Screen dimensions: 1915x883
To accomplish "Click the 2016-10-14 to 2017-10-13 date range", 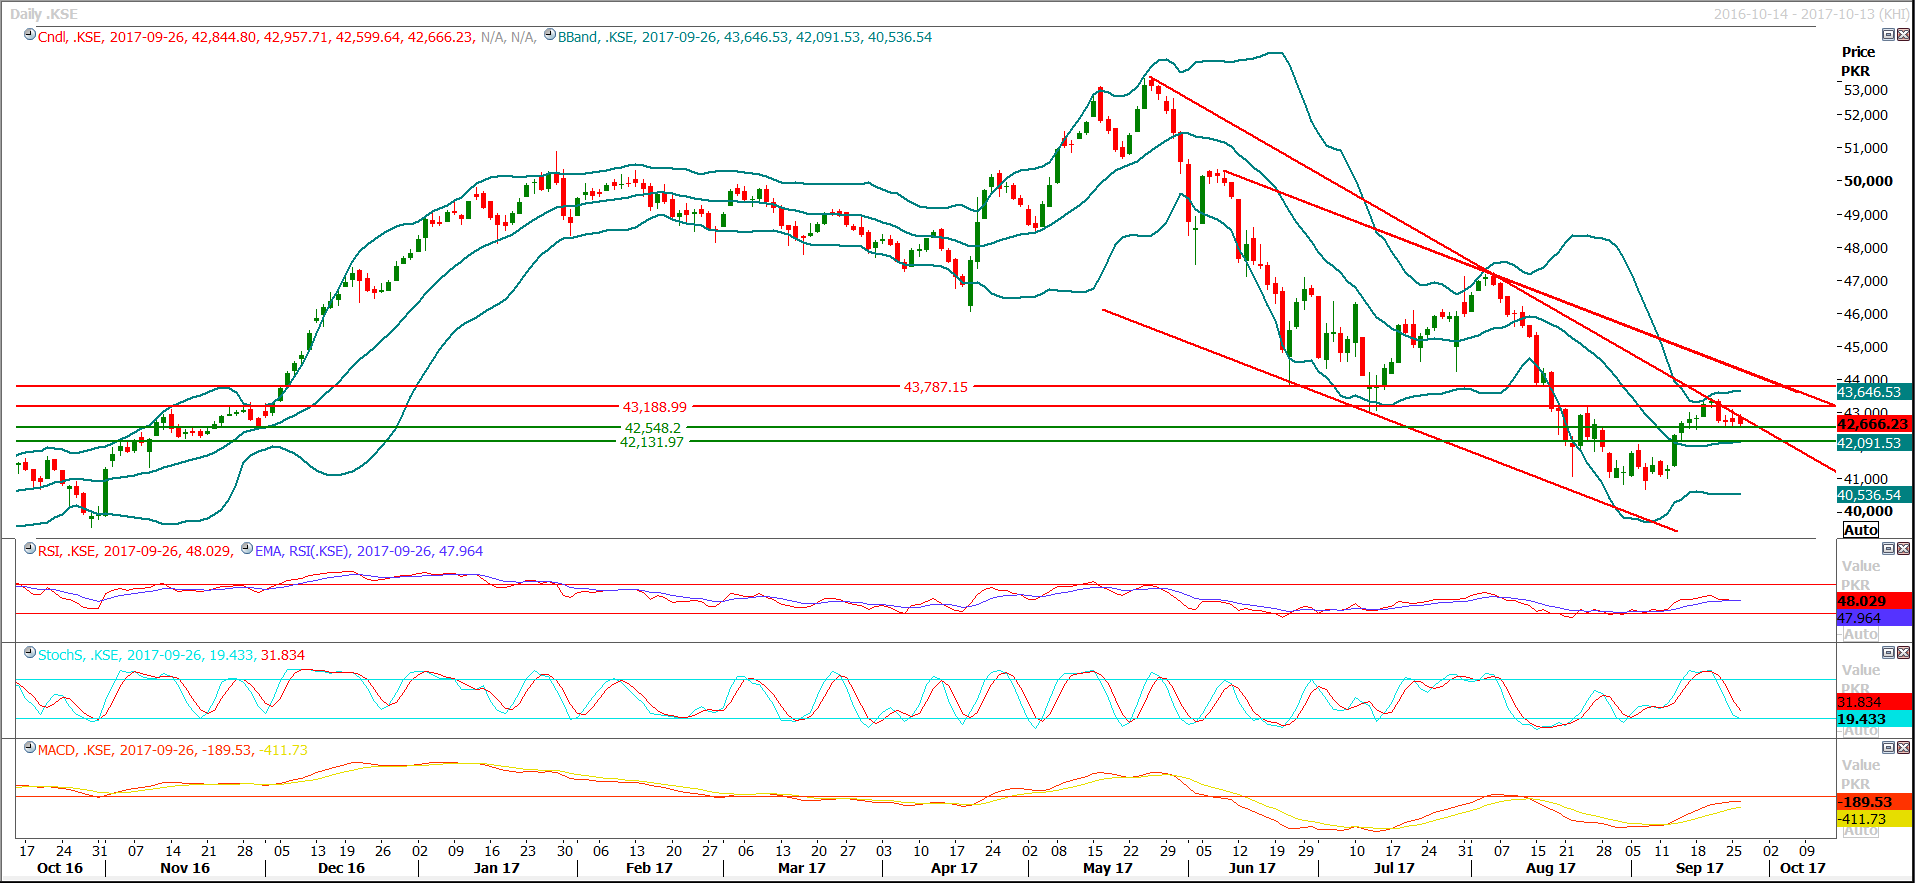I will (x=1810, y=14).
